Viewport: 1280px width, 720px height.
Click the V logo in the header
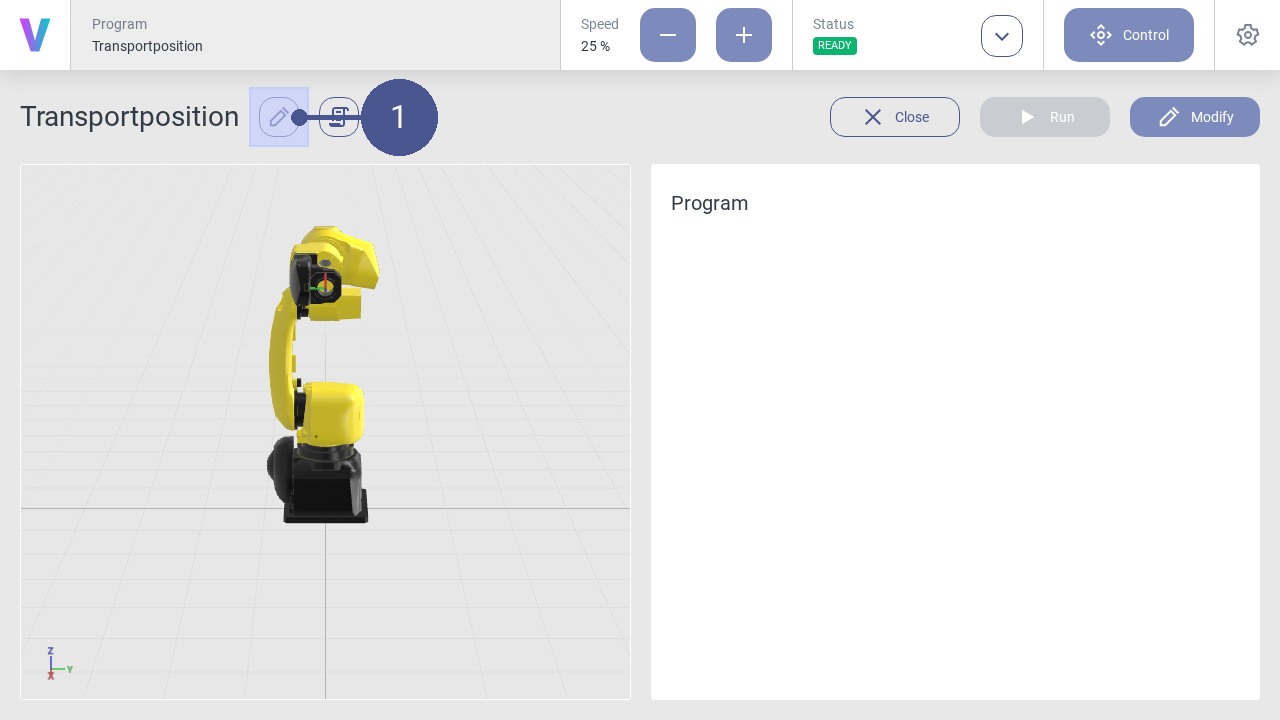click(35, 35)
